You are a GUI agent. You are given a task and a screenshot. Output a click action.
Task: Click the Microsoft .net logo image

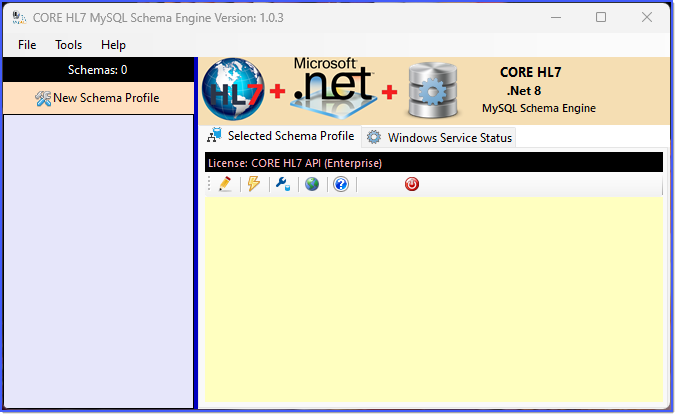(x=333, y=88)
